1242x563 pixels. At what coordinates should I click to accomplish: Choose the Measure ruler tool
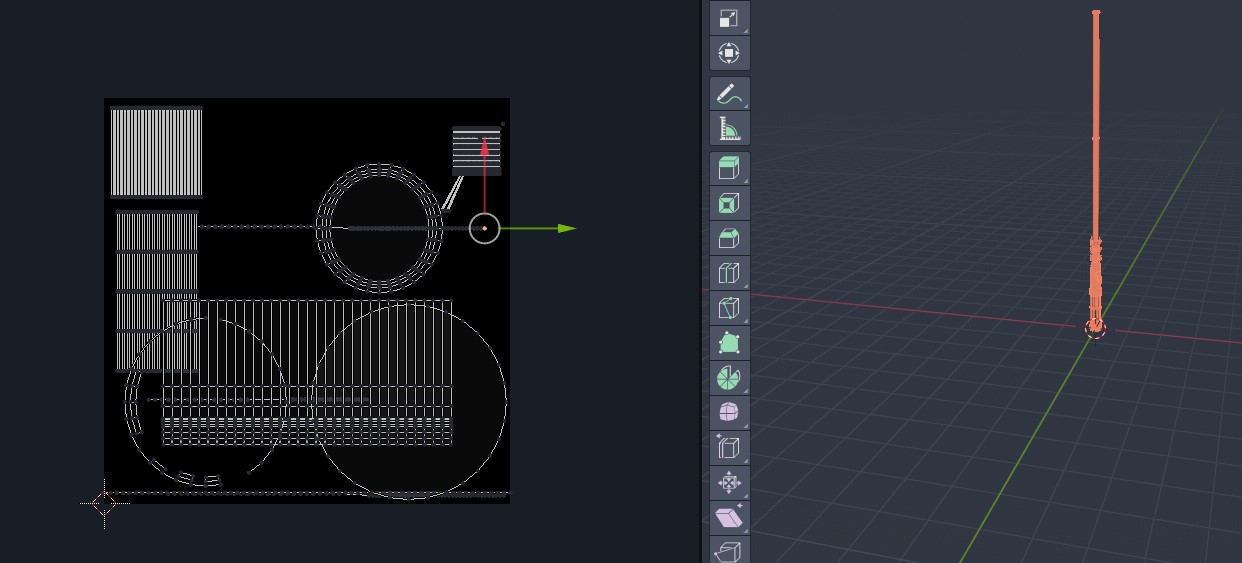pyautogui.click(x=729, y=129)
